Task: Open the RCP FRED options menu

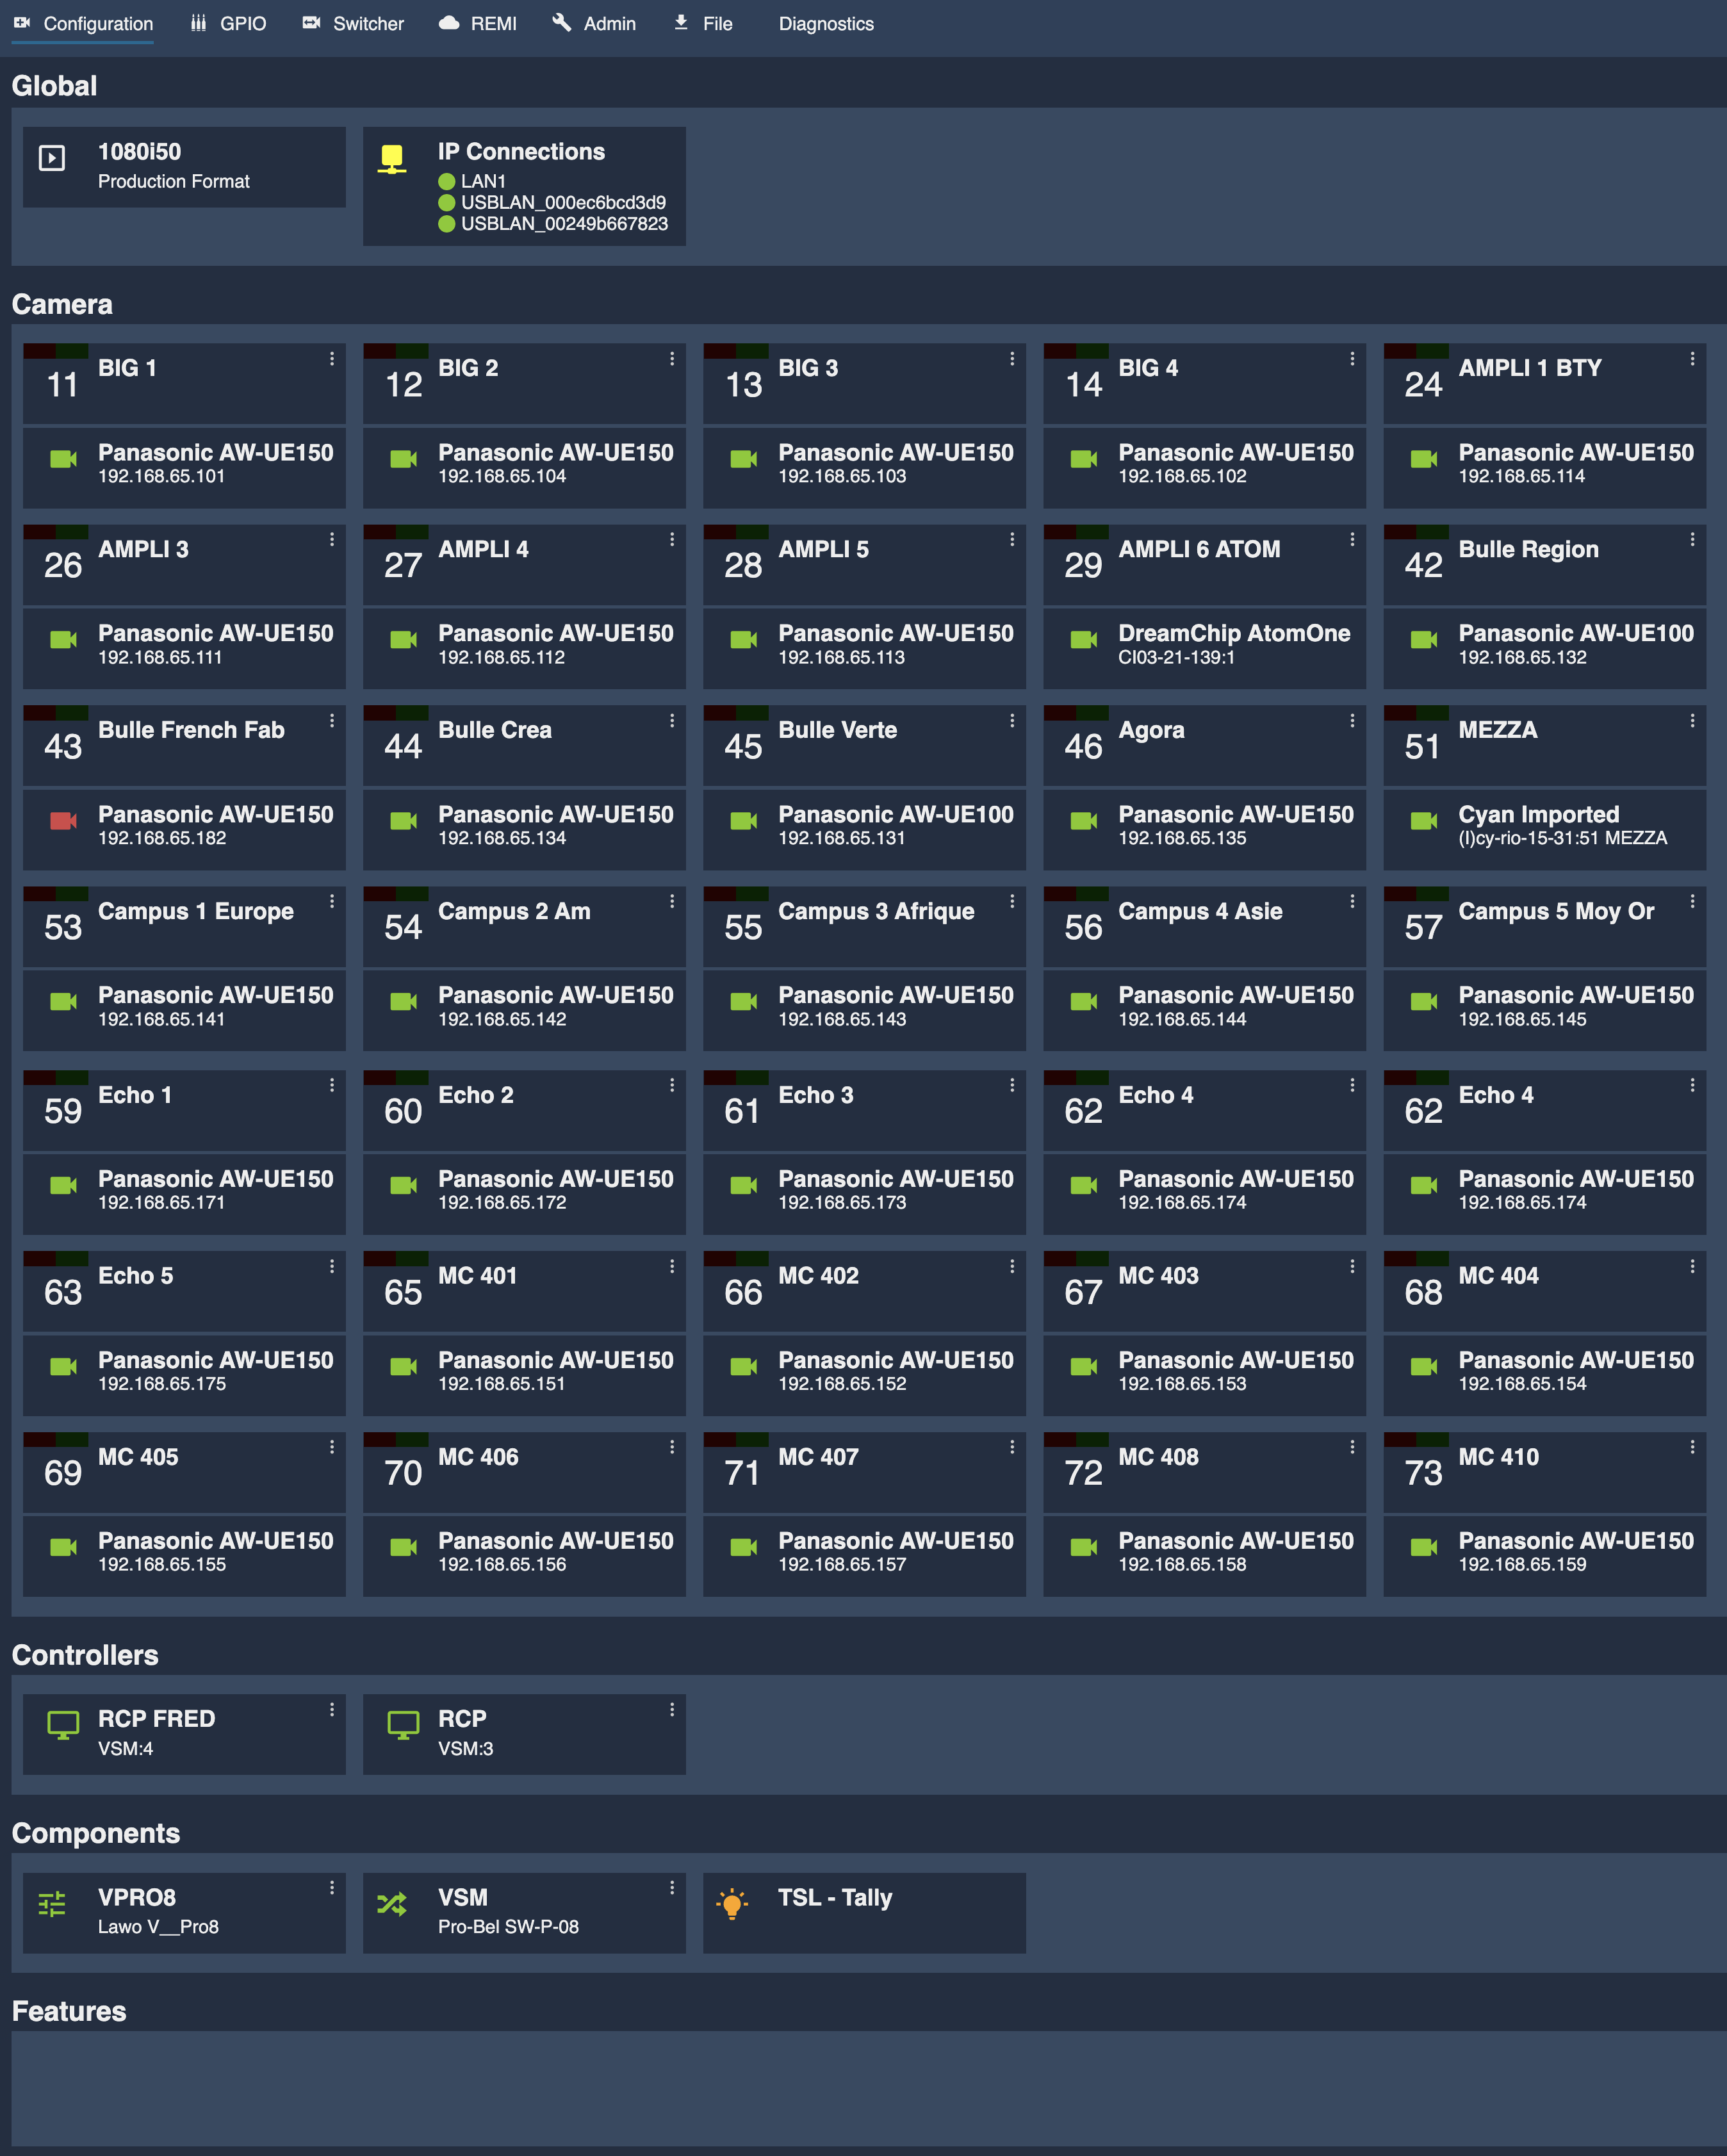Action: coord(332,1710)
